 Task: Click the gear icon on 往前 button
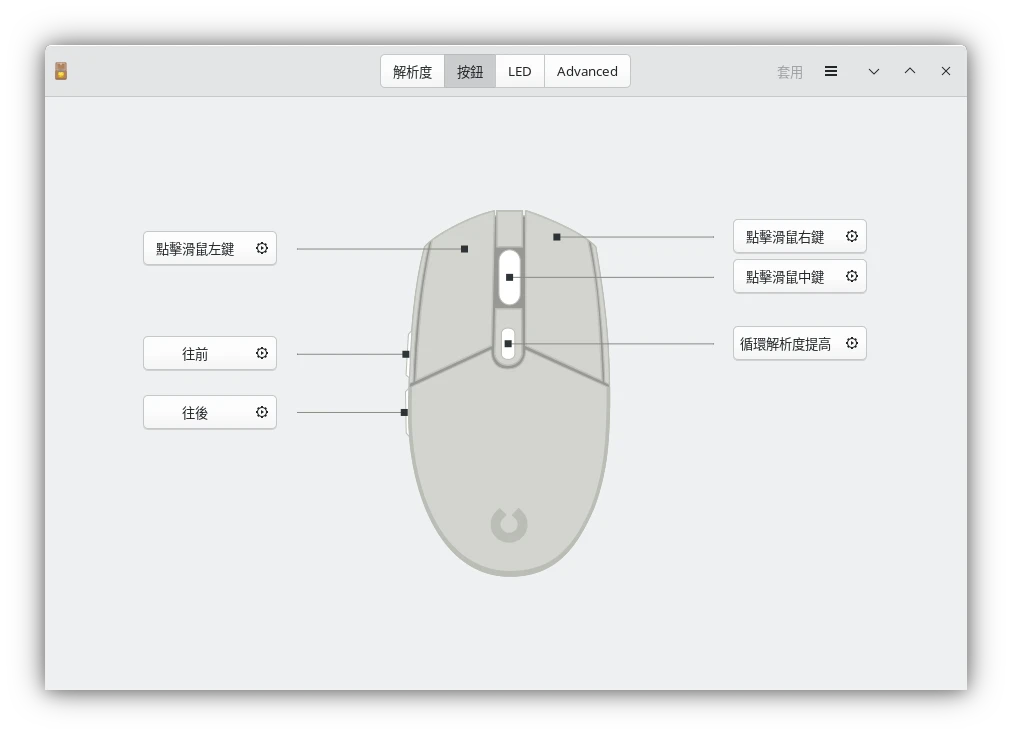[262, 353]
